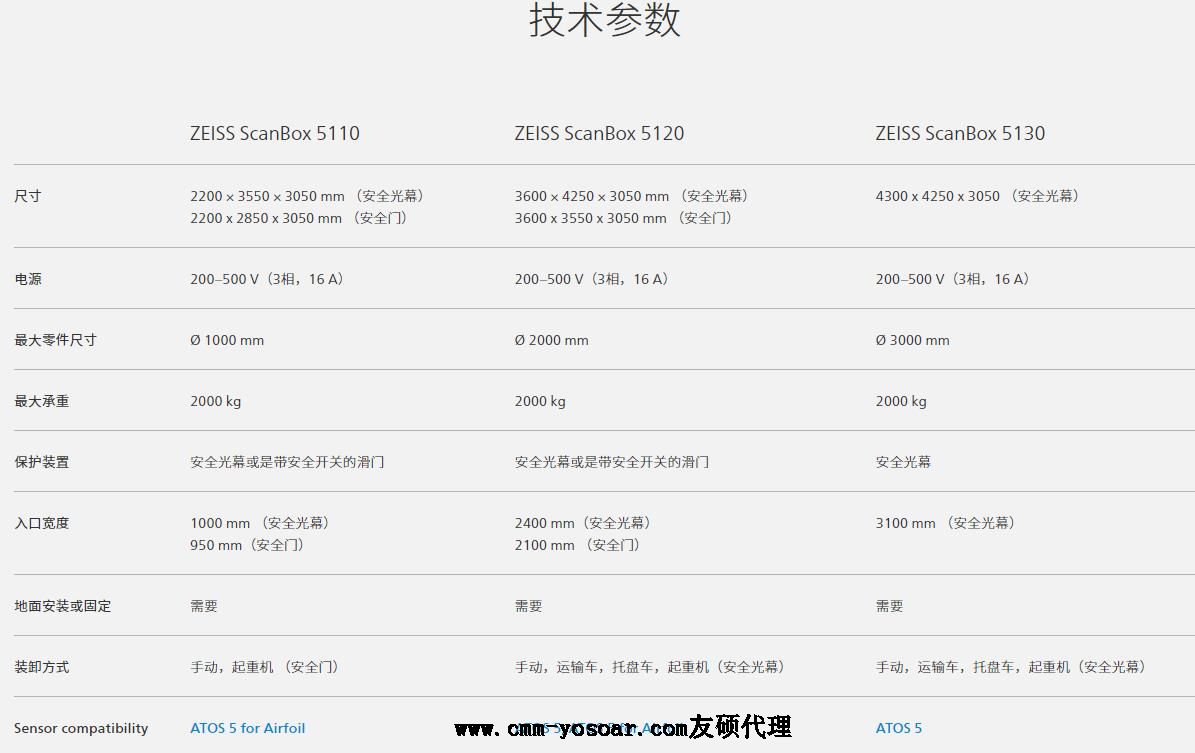Select the Ø 2000 mm part size value
Viewport: 1195px width, 753px height.
552,340
